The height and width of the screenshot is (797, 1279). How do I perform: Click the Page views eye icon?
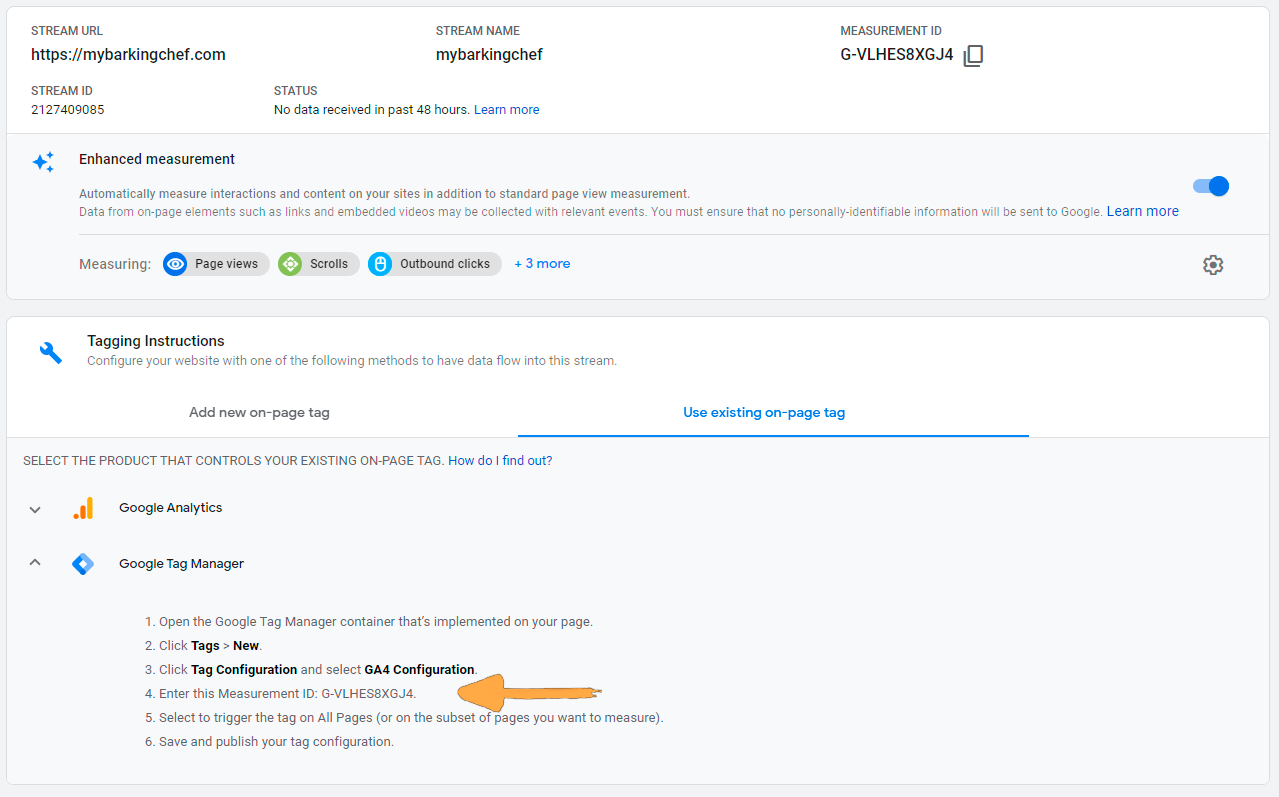(176, 264)
